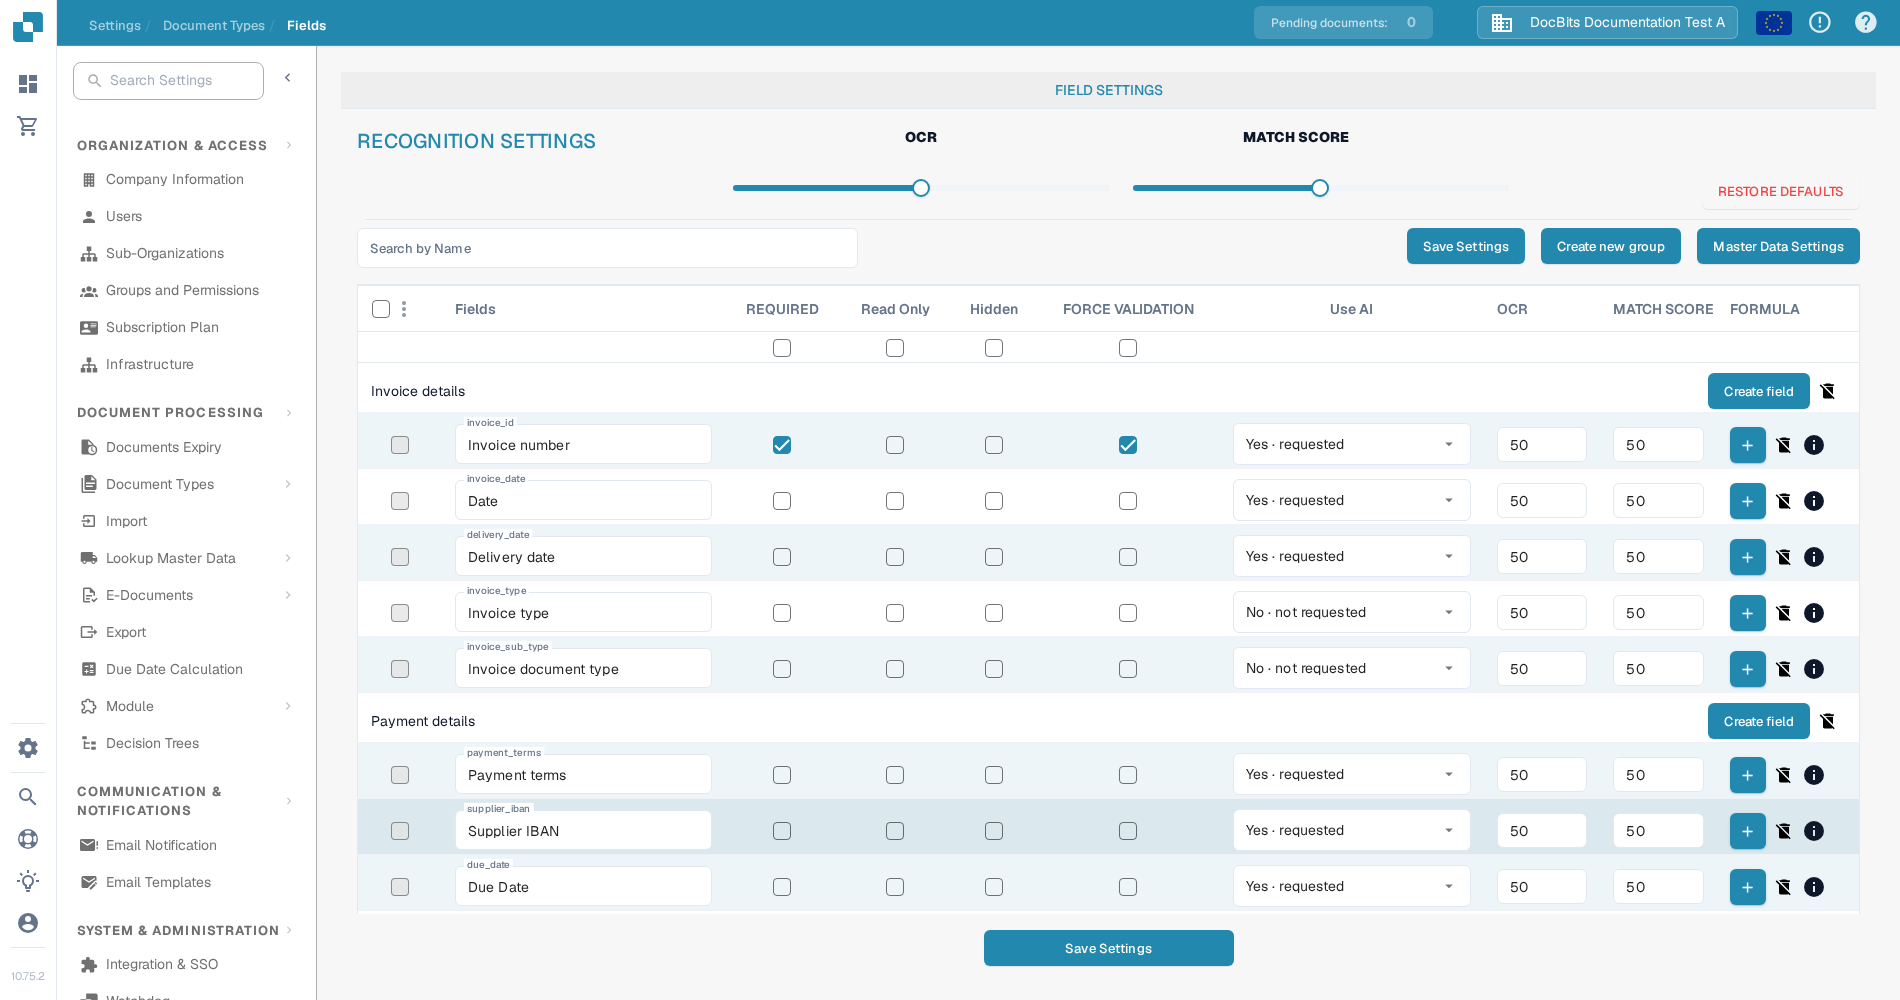Show info for the Supplier IBAN field

pyautogui.click(x=1814, y=831)
